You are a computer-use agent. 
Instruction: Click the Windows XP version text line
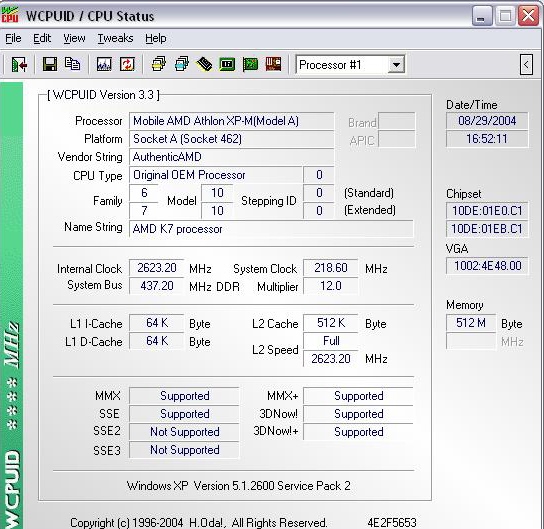239,486
